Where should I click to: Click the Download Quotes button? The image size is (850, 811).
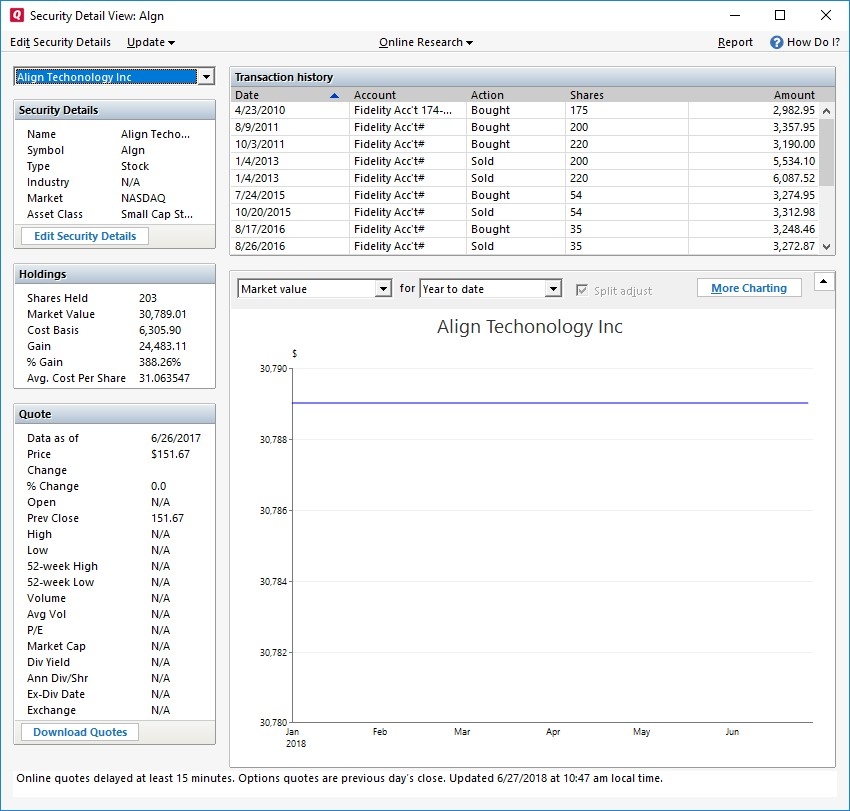80,732
